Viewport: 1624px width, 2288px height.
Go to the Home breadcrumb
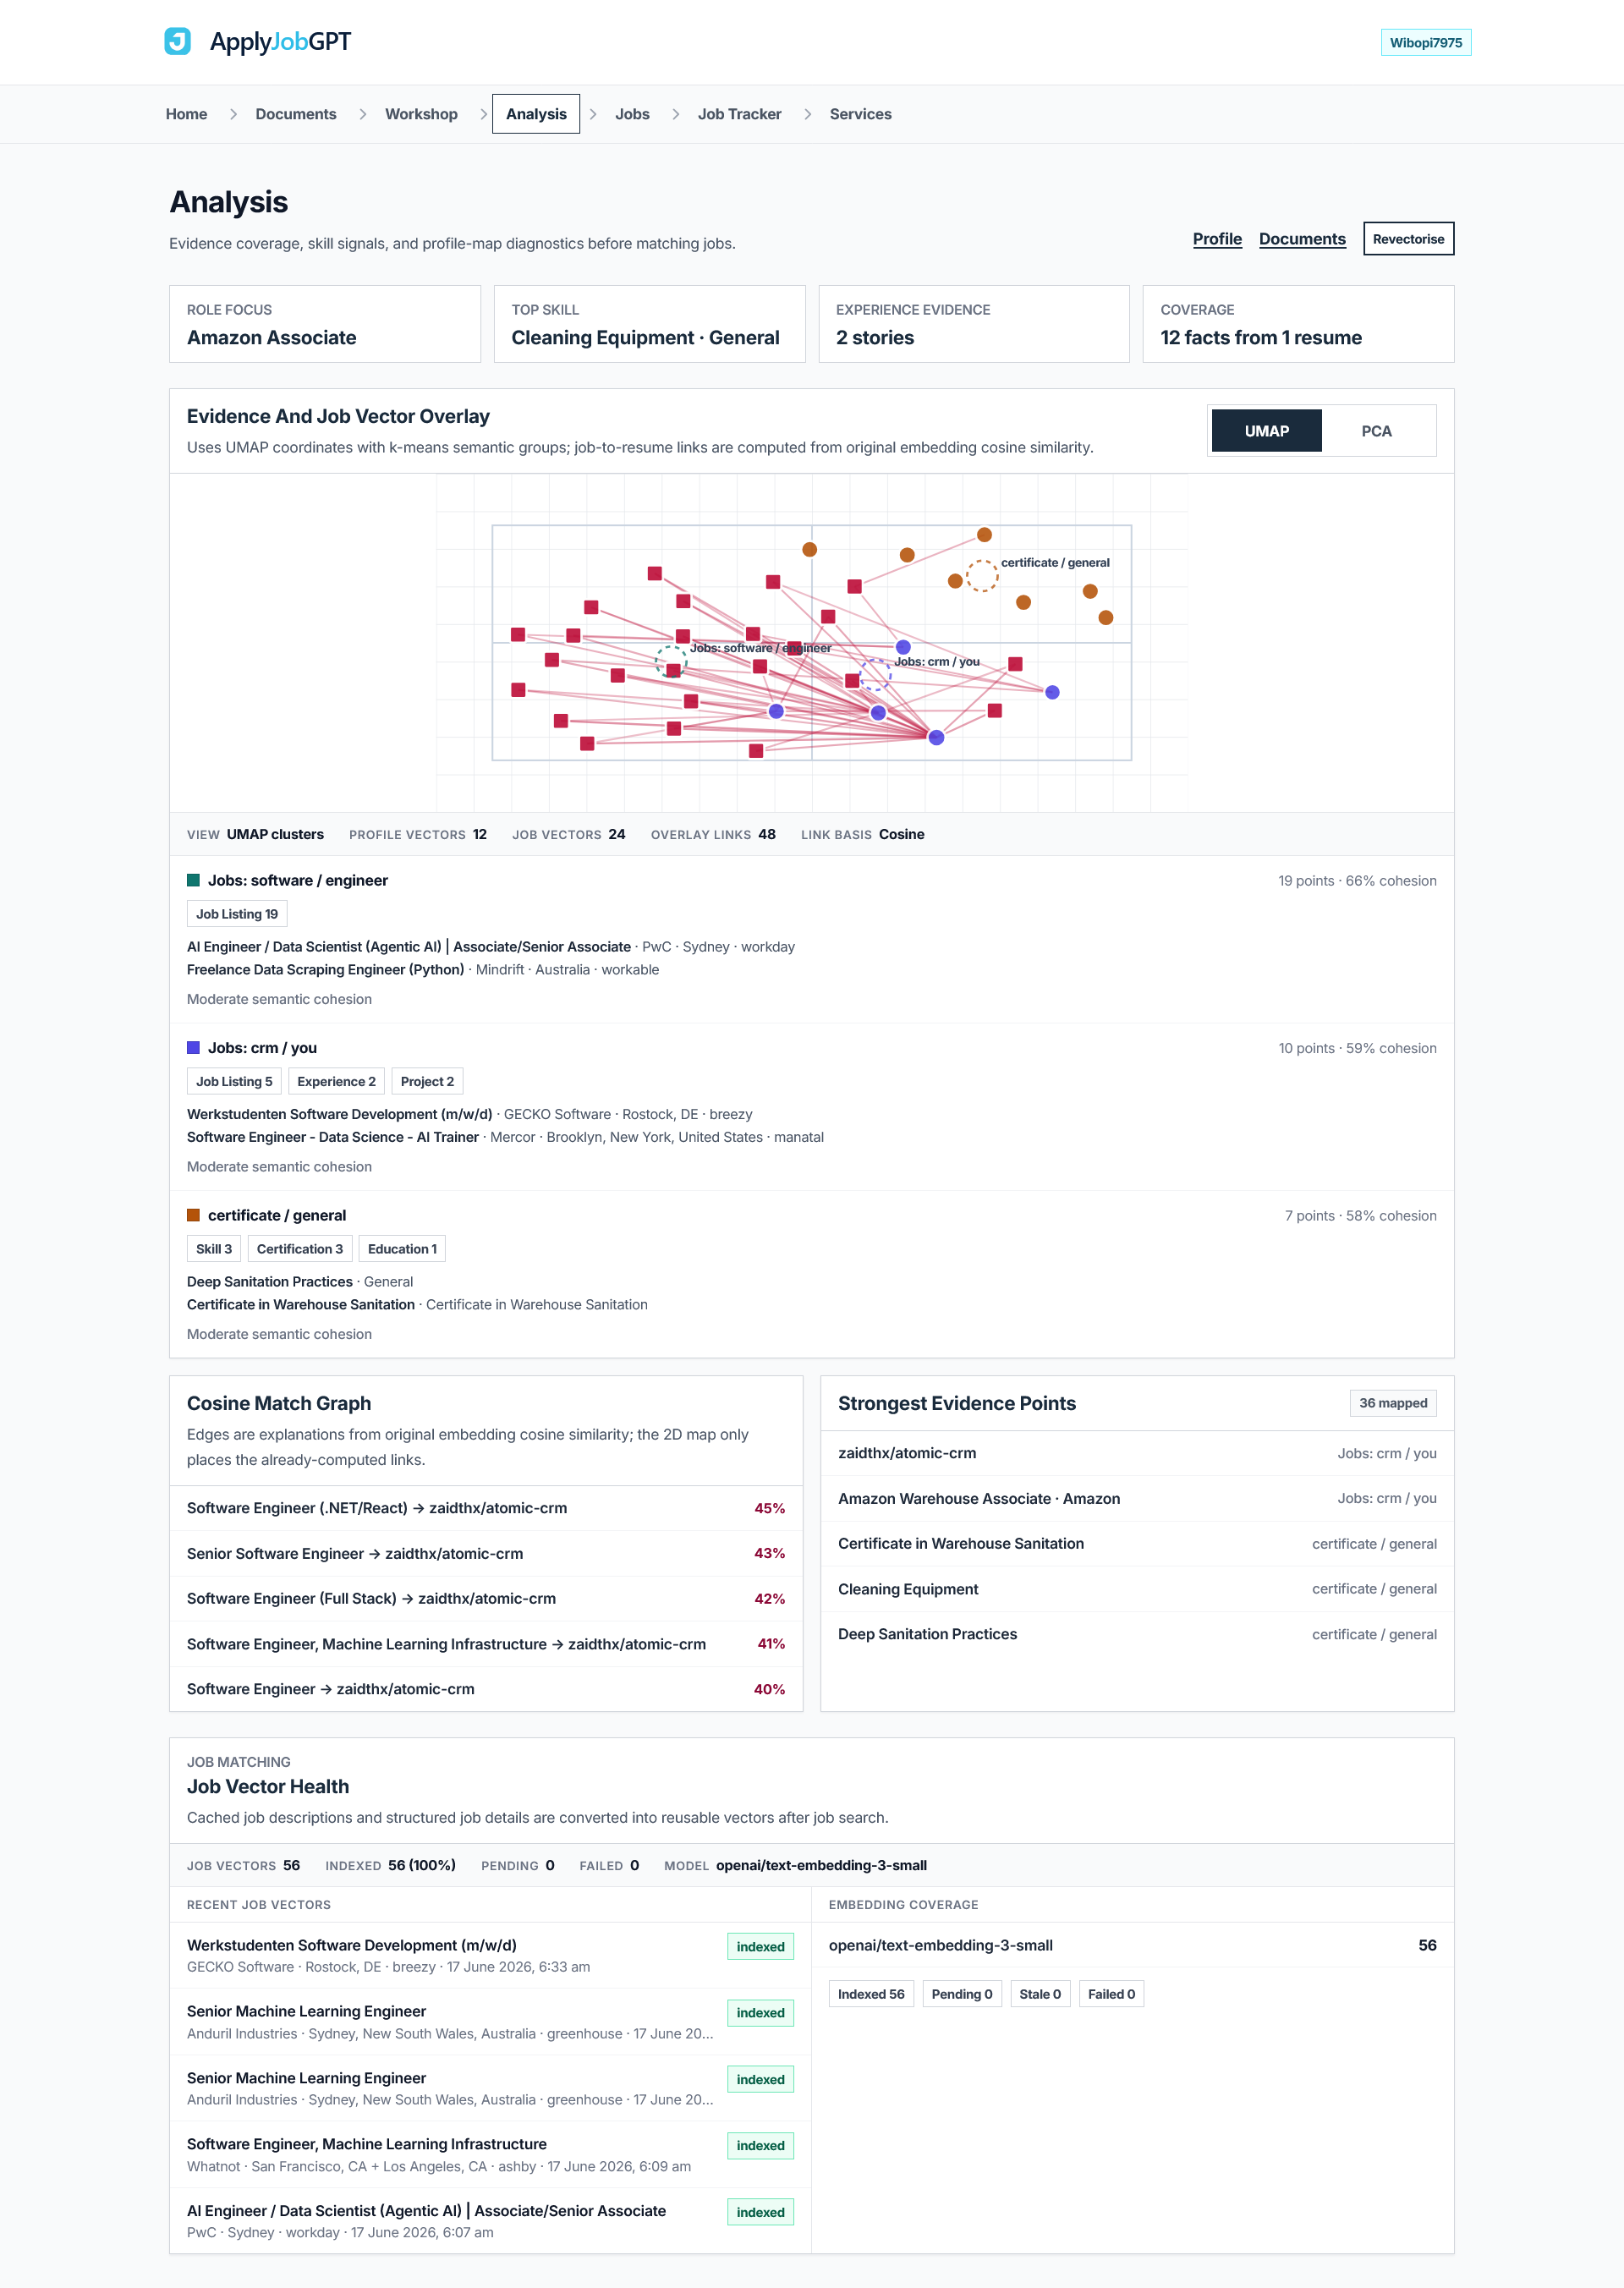187,114
